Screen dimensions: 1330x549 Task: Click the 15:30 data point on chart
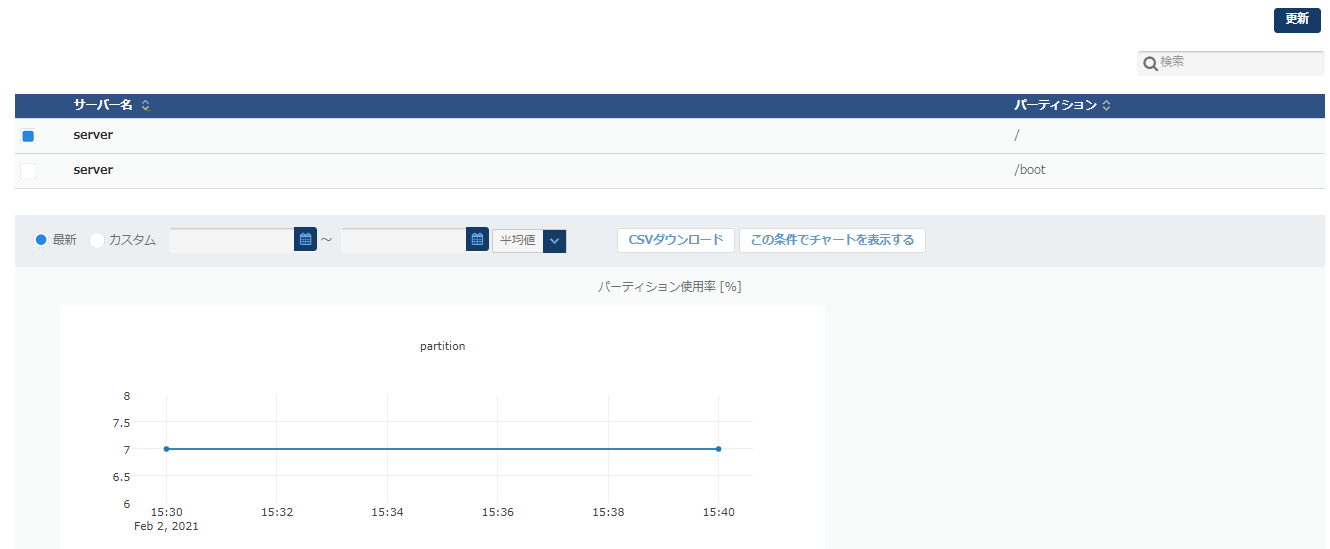(166, 449)
